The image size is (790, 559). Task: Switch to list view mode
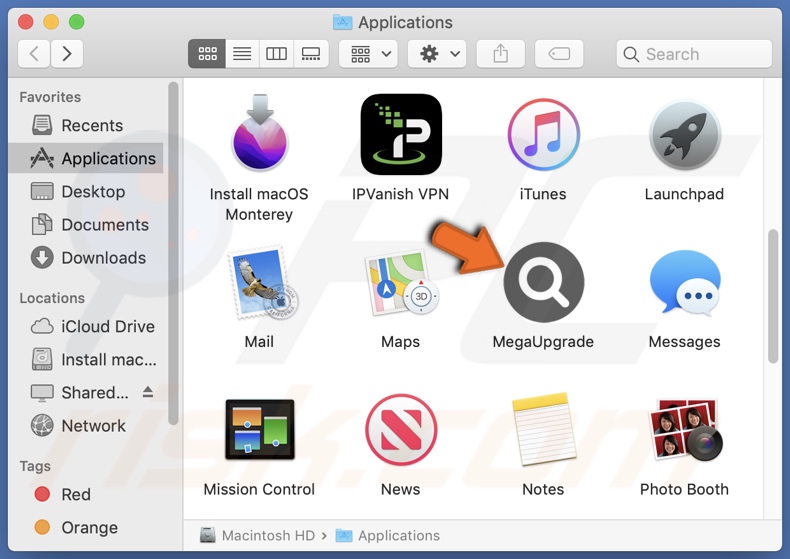tap(242, 53)
